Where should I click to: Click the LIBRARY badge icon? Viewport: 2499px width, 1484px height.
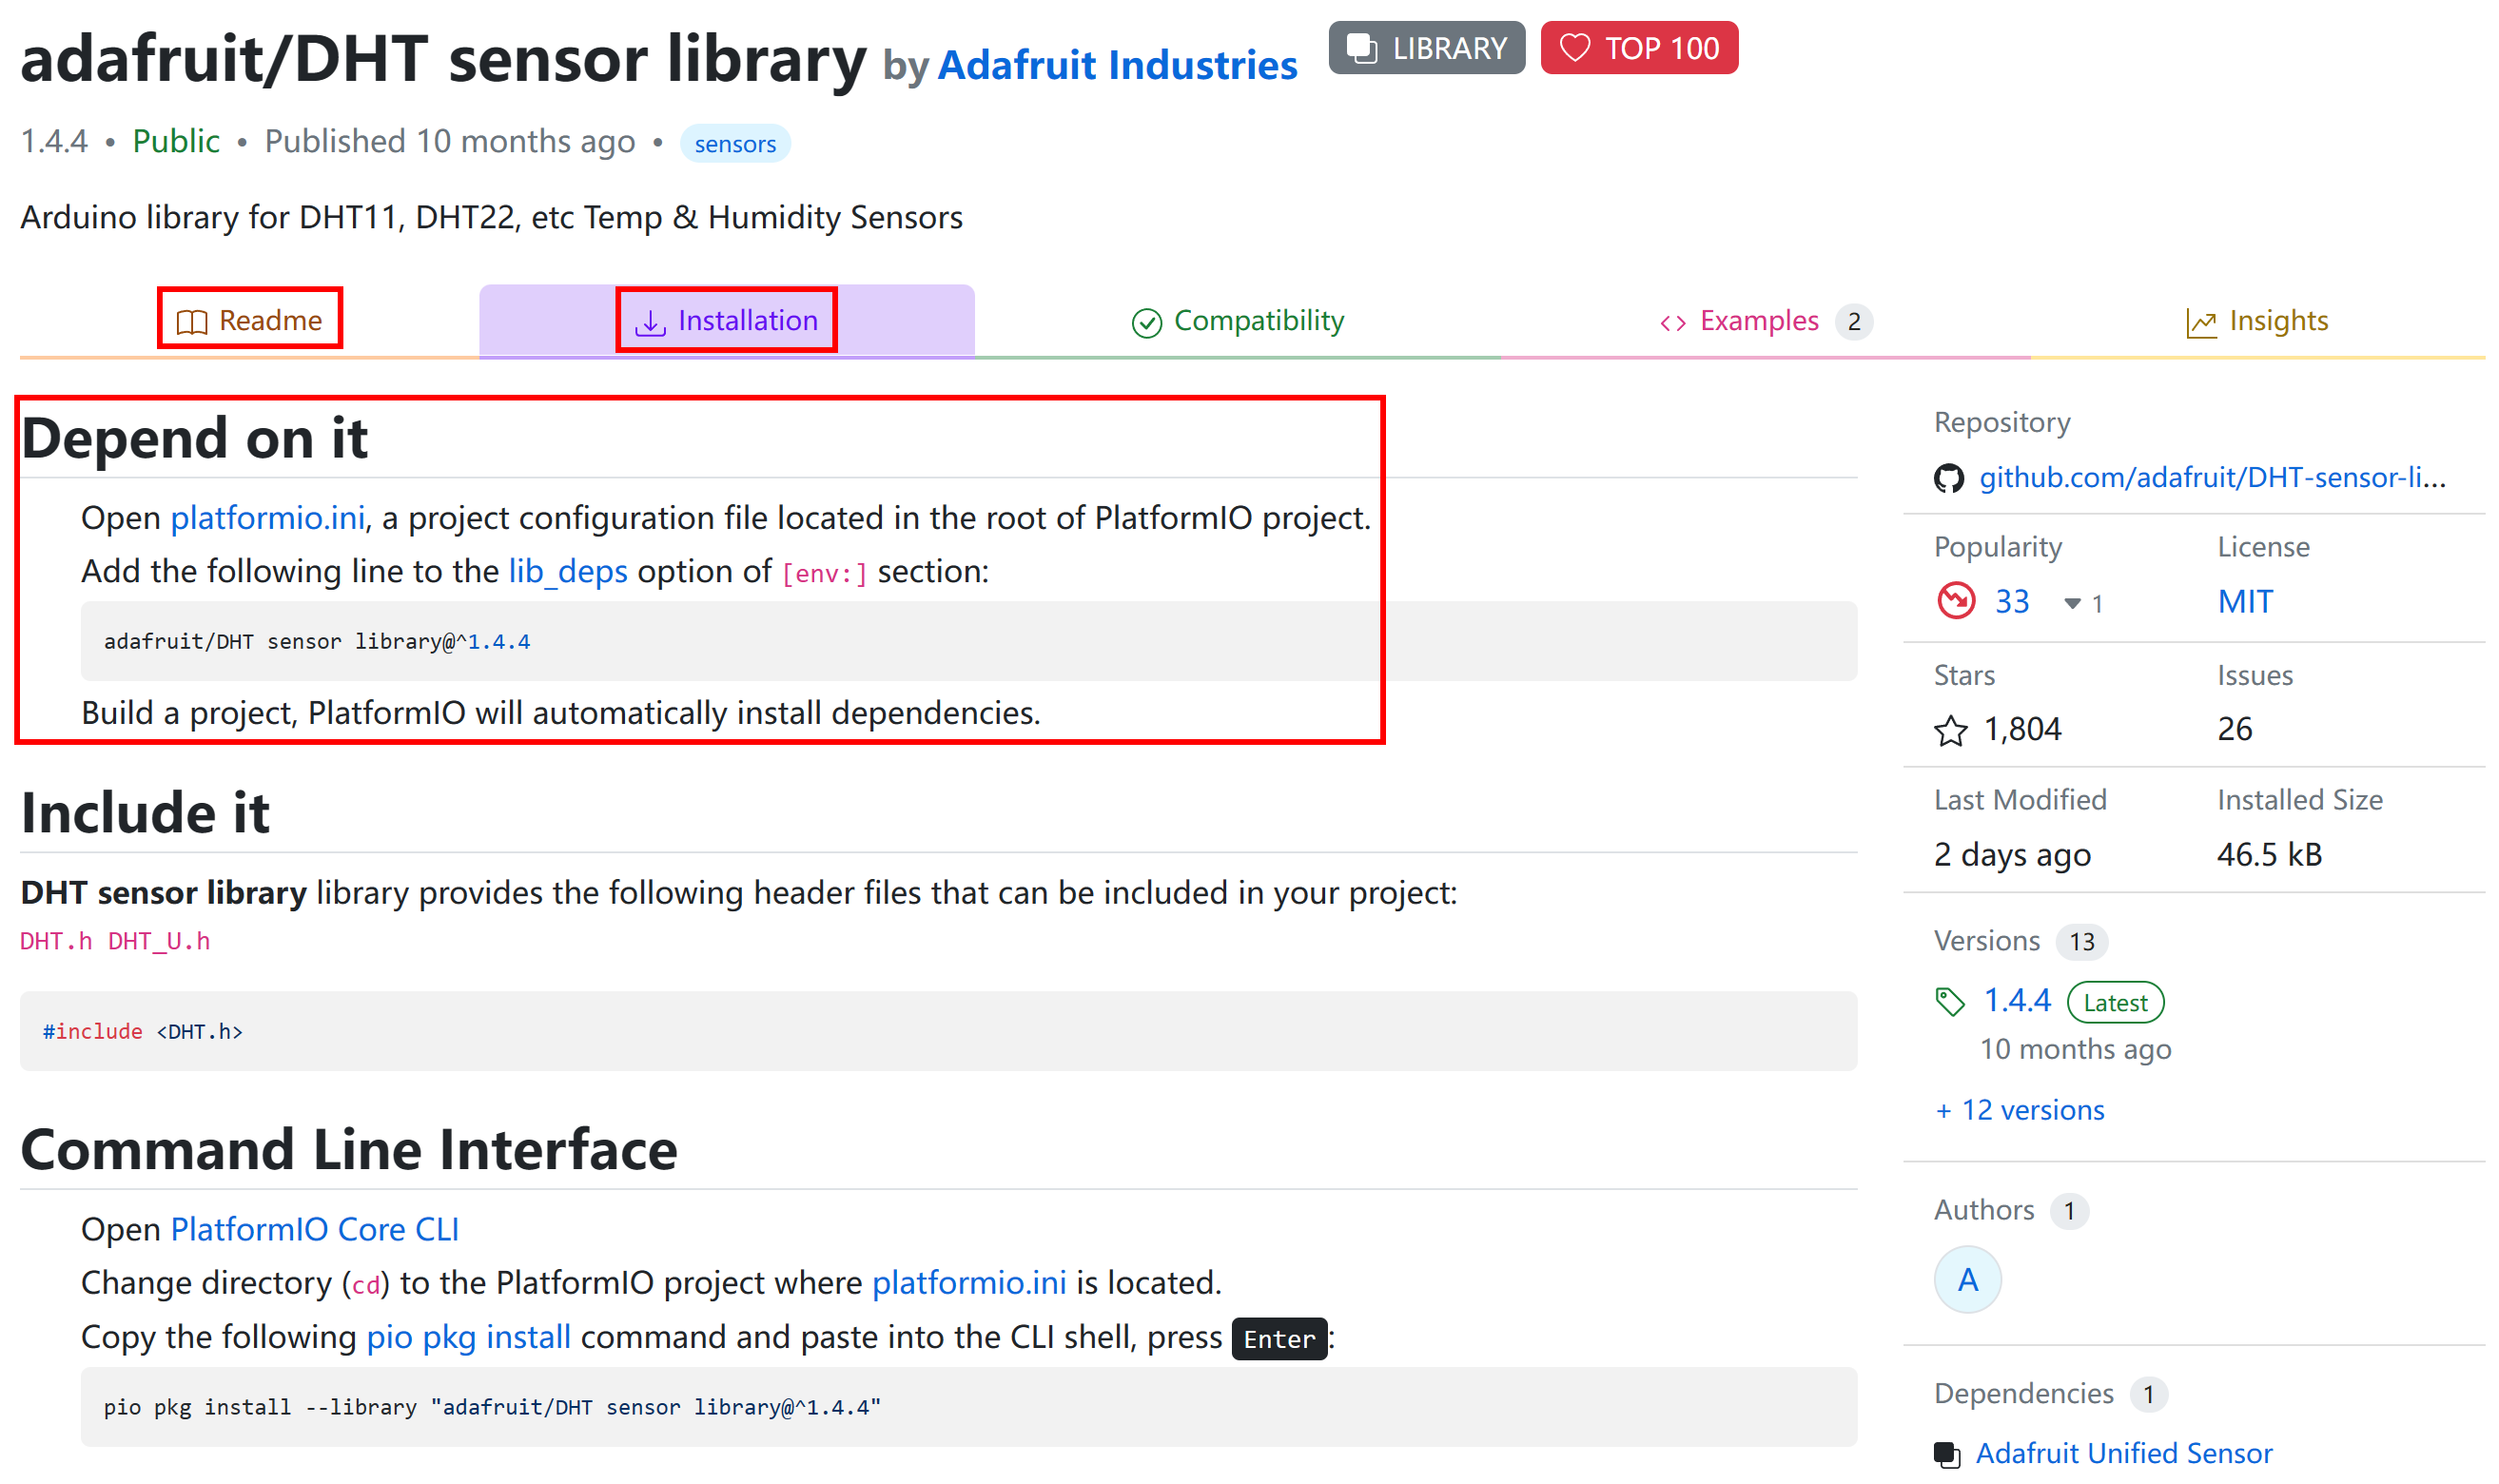[1361, 48]
